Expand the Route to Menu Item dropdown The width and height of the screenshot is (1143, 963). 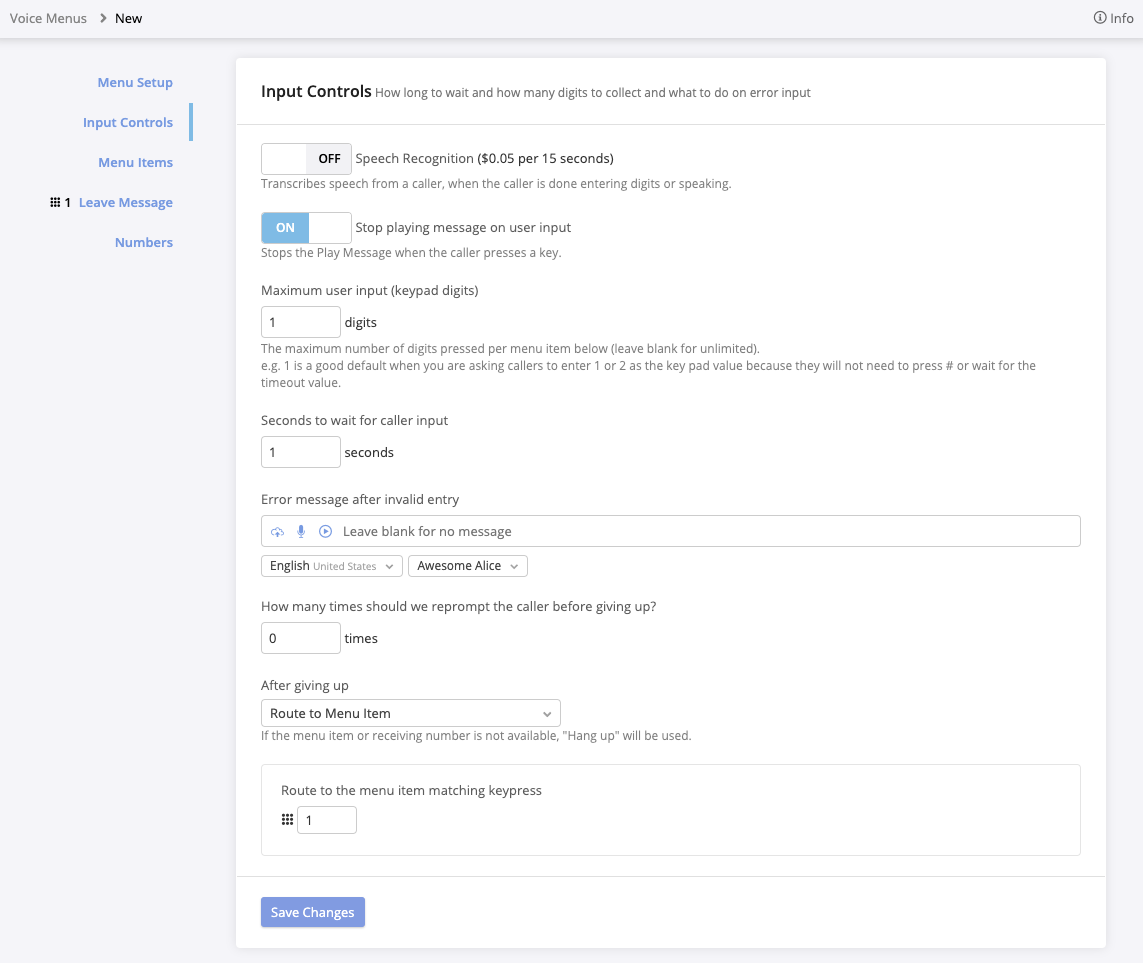click(x=410, y=714)
